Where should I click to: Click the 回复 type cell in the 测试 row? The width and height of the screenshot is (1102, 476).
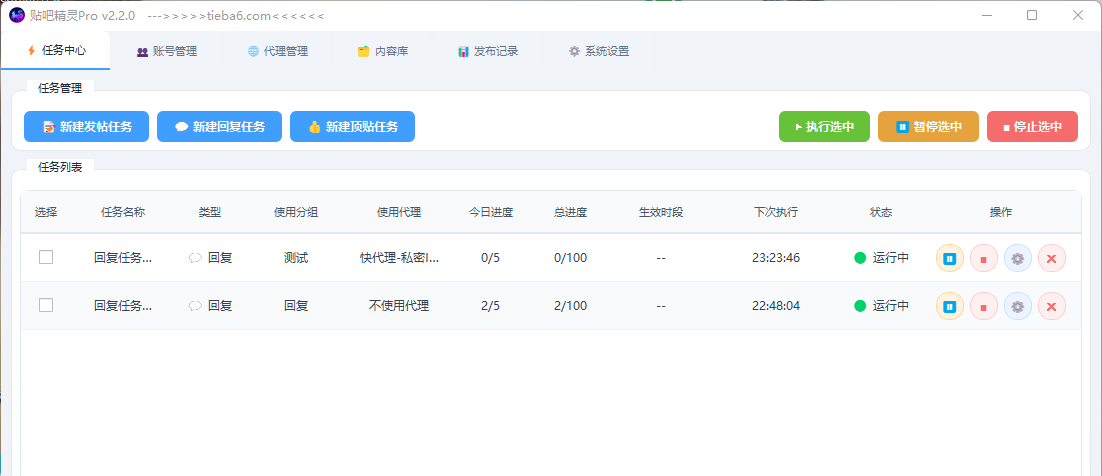[210, 258]
